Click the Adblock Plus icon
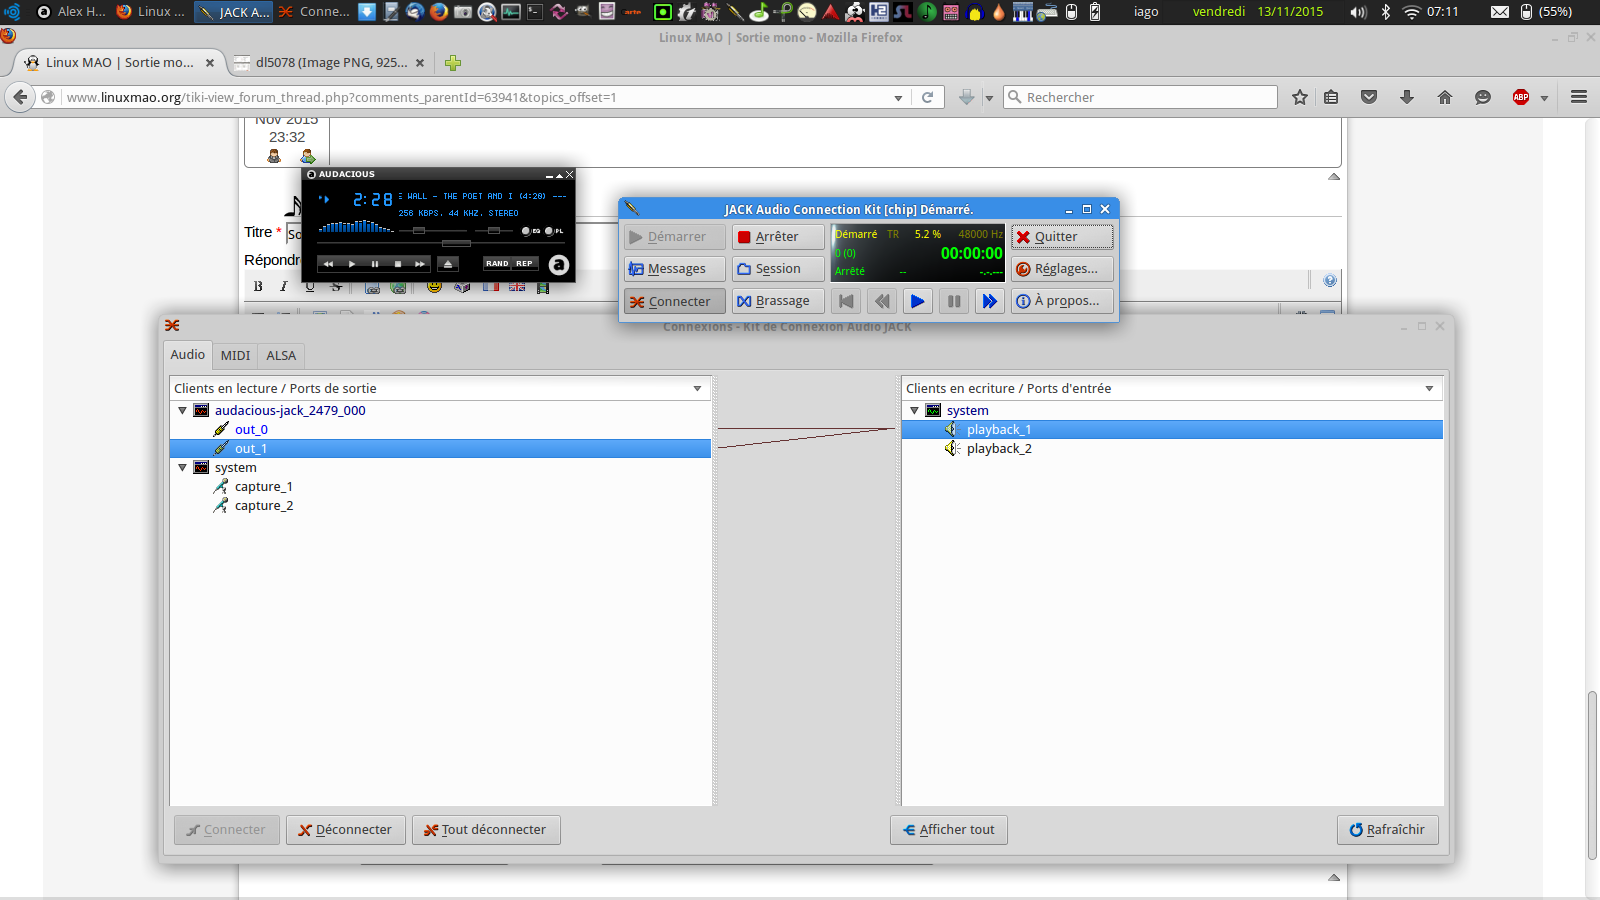The height and width of the screenshot is (900, 1600). (1521, 97)
